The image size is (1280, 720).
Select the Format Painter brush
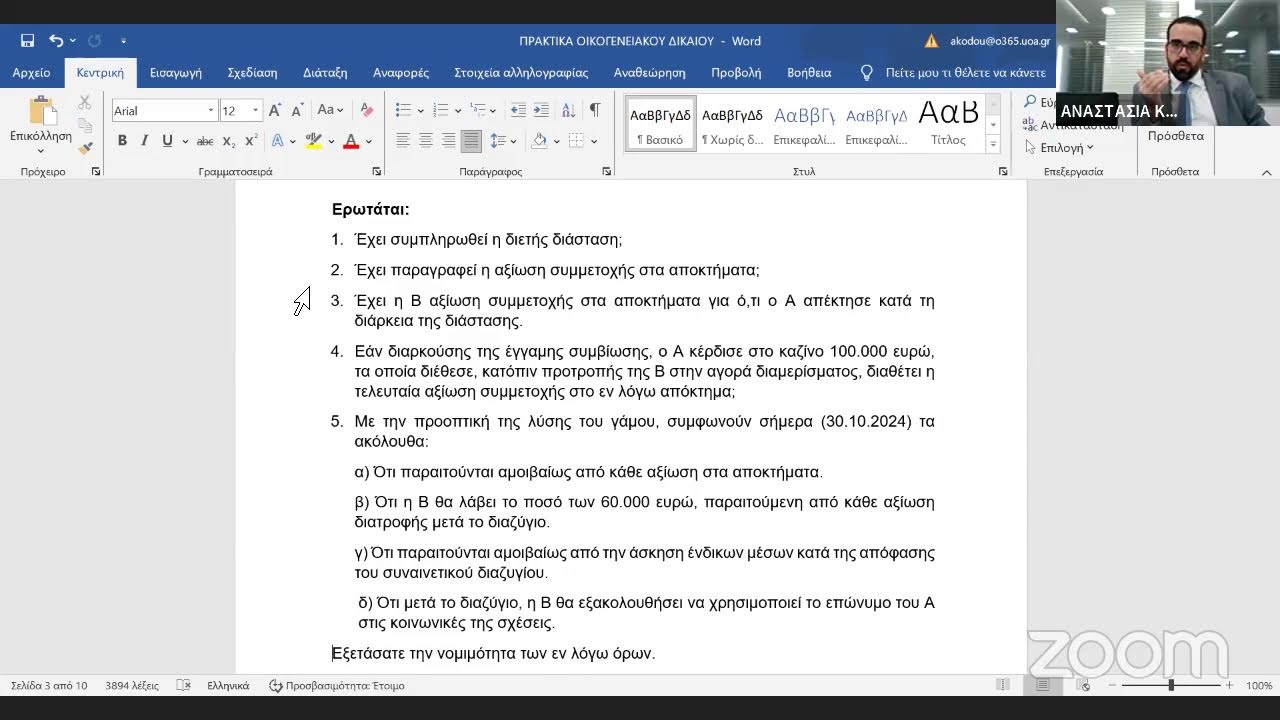85,147
